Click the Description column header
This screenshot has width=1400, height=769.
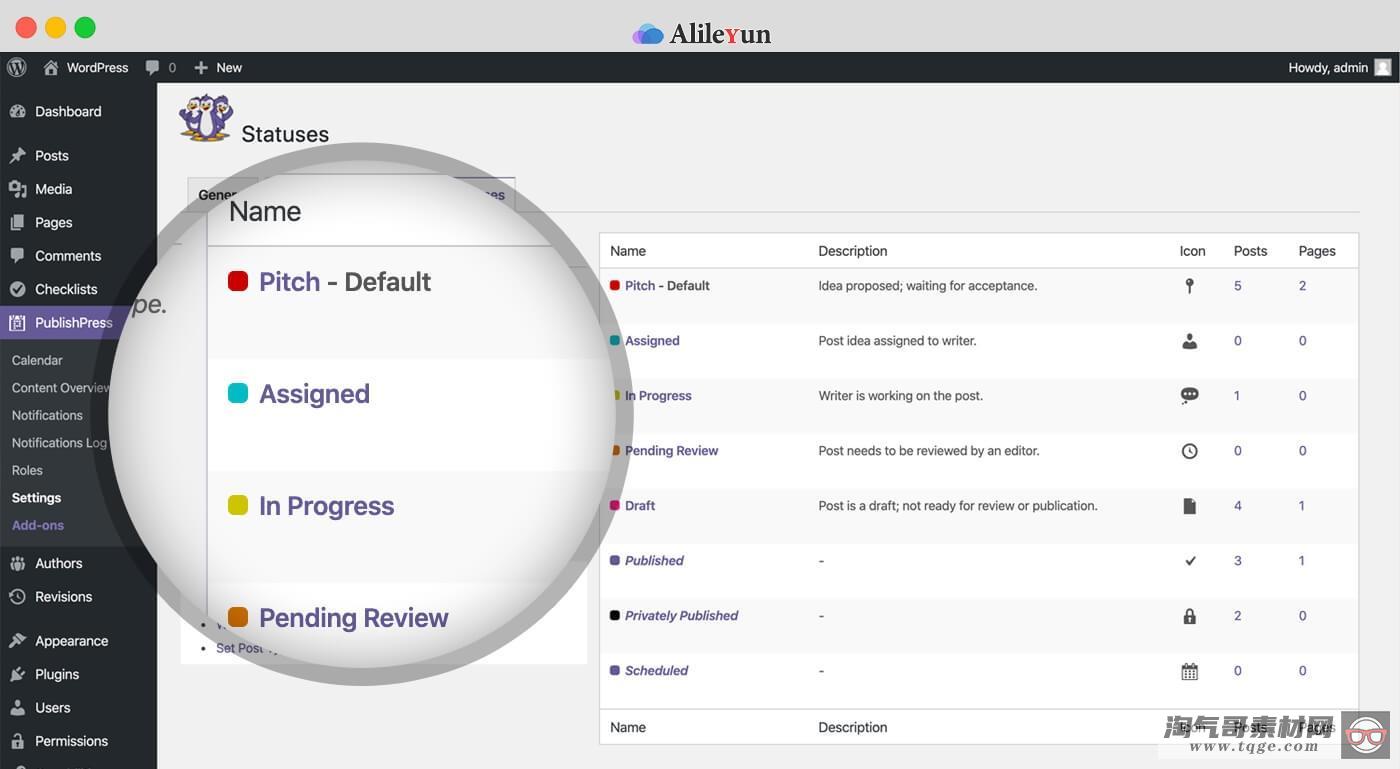pyautogui.click(x=853, y=251)
